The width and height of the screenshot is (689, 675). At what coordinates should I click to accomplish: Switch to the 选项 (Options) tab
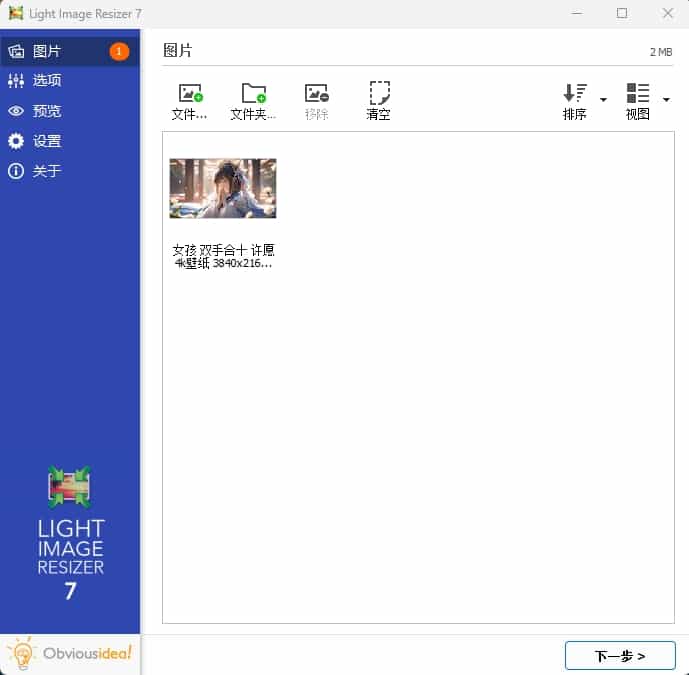(47, 81)
